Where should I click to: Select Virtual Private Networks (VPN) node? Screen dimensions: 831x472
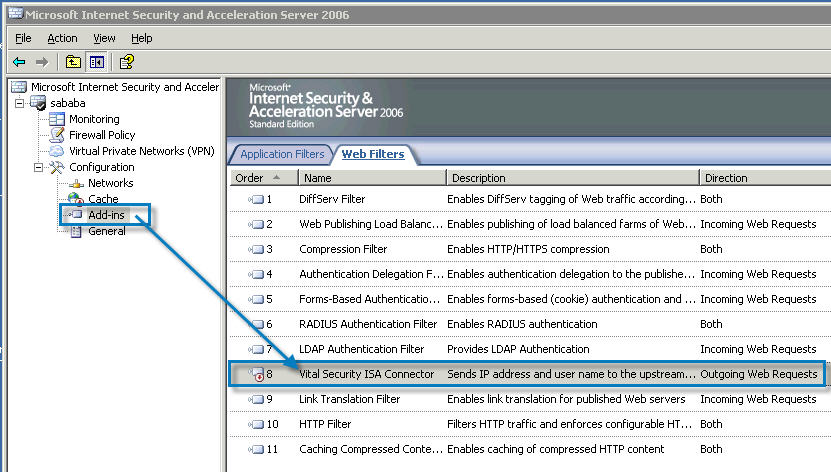pyautogui.click(x=141, y=151)
